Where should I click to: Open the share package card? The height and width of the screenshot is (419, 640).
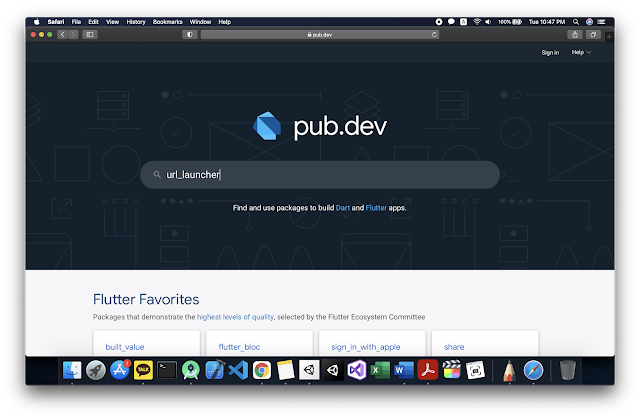[485, 344]
